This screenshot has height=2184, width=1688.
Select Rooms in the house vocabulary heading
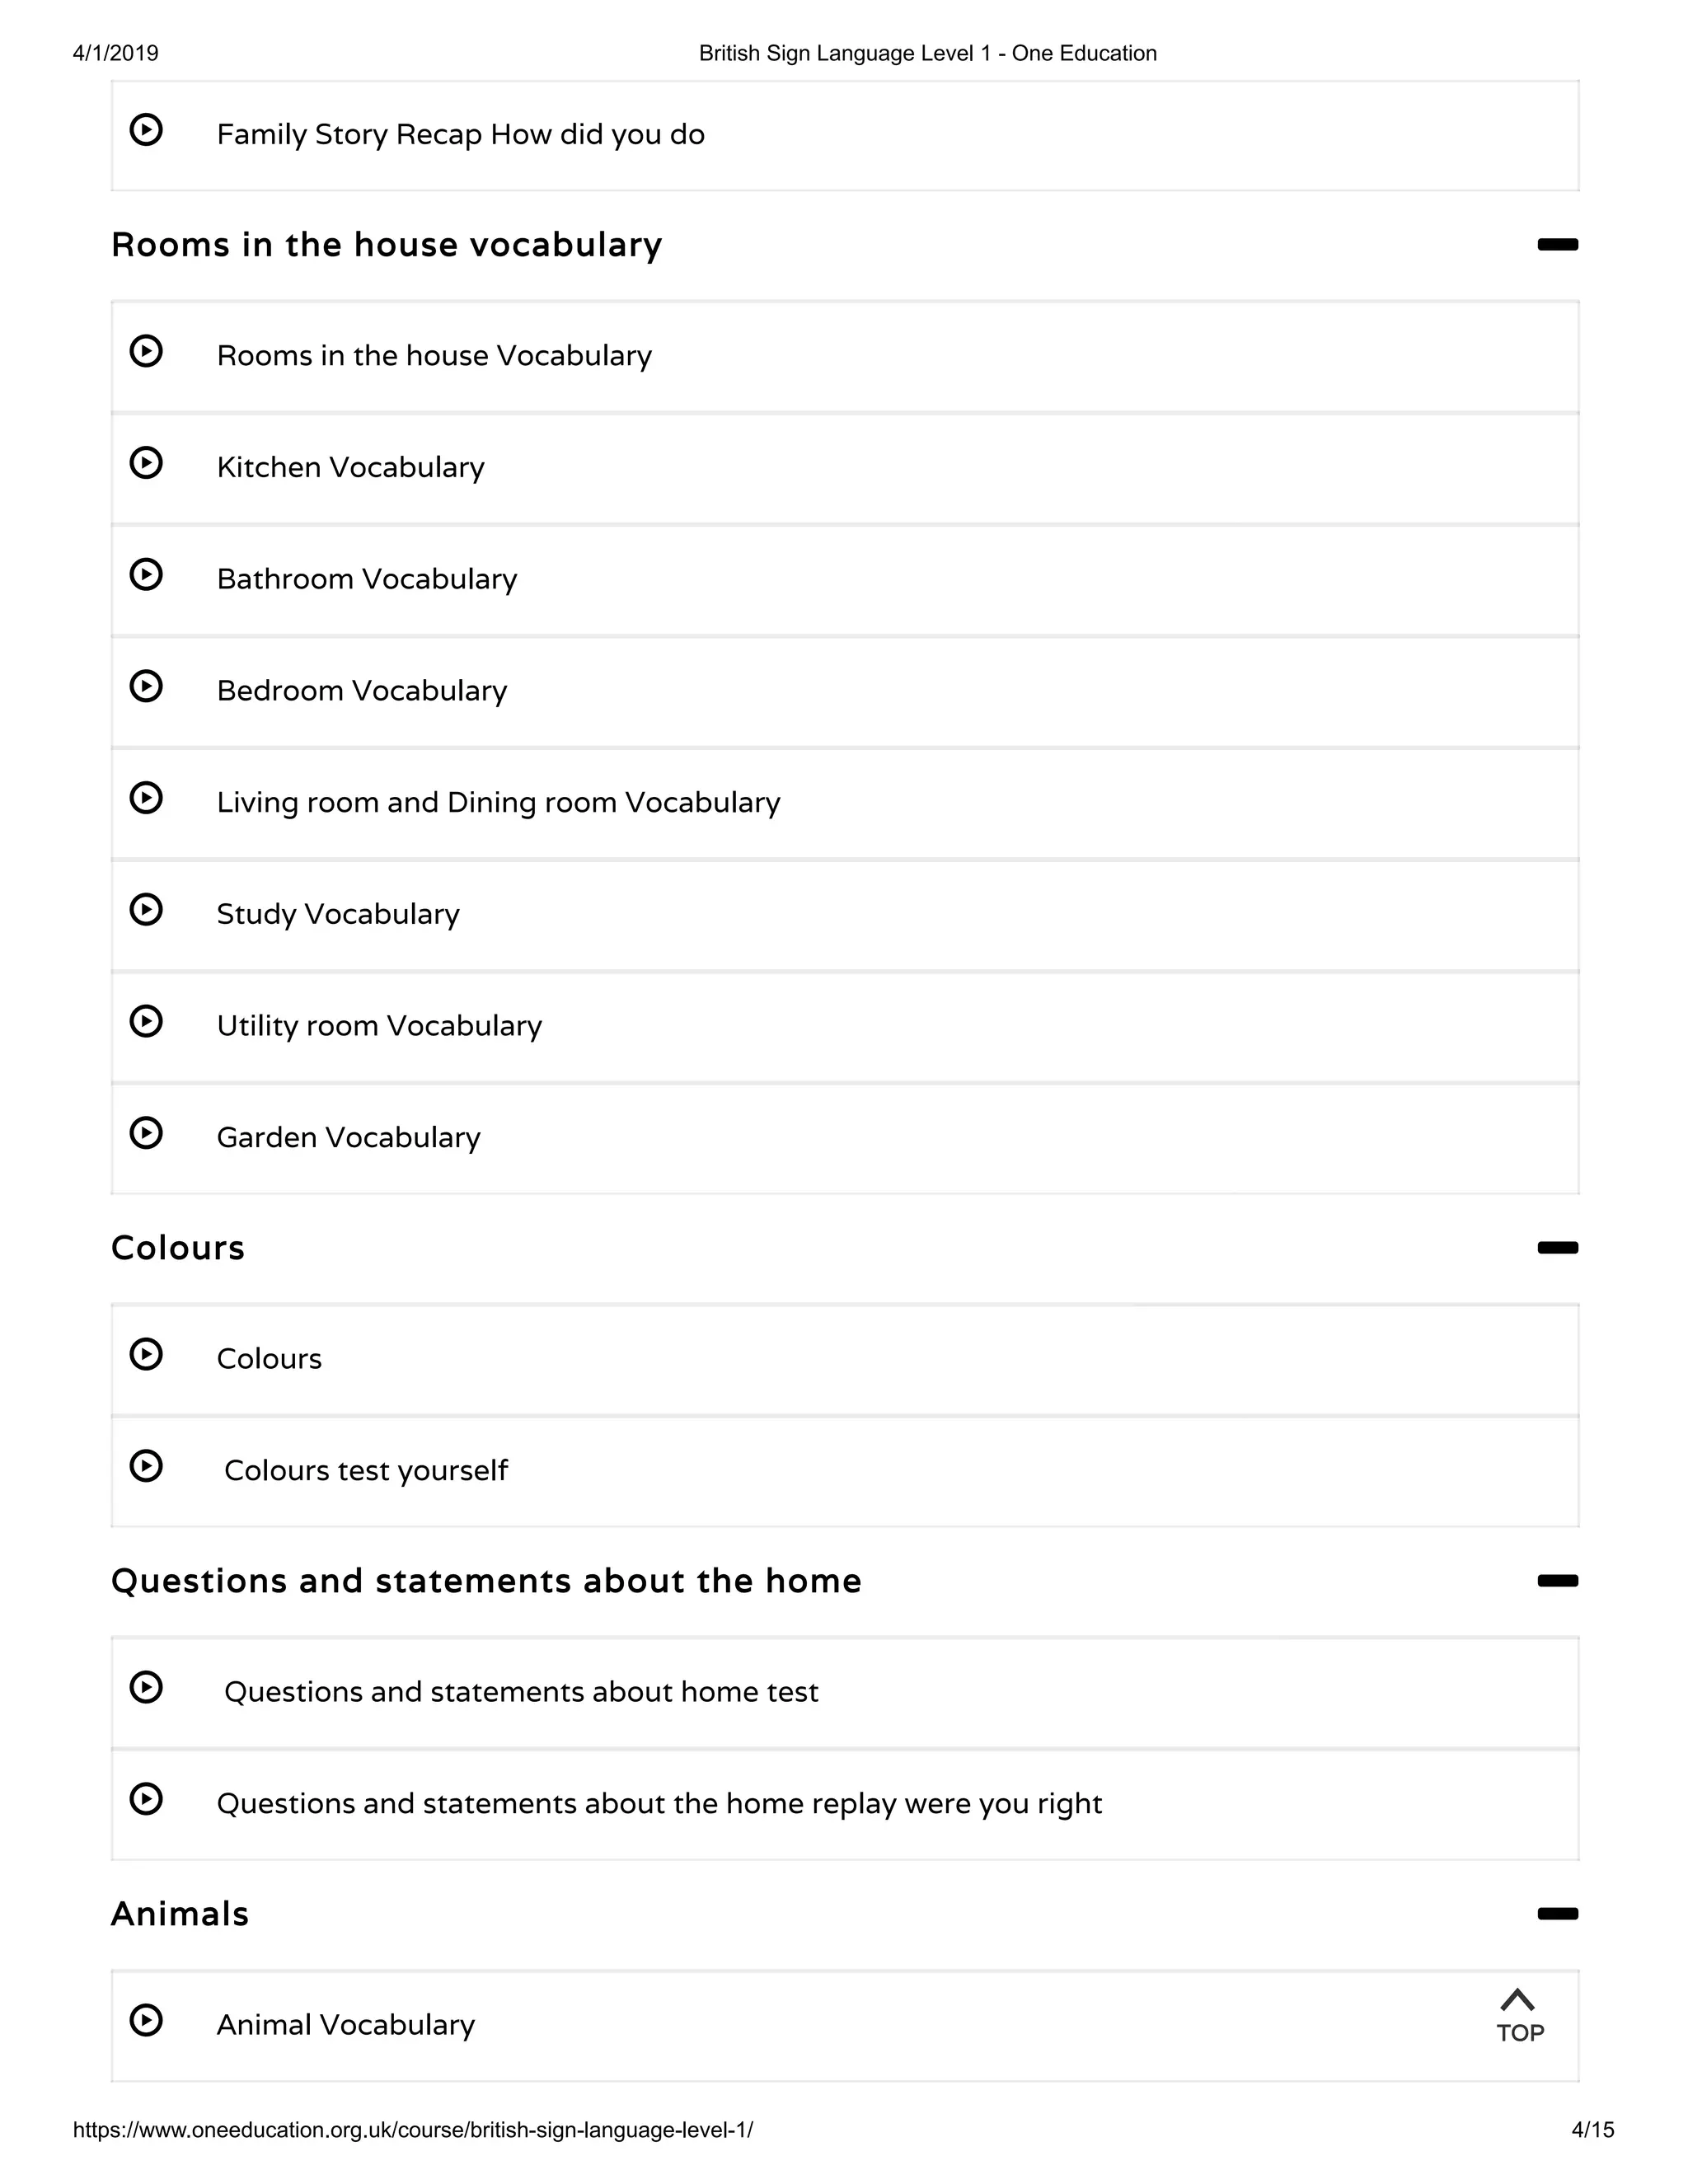pyautogui.click(x=386, y=245)
